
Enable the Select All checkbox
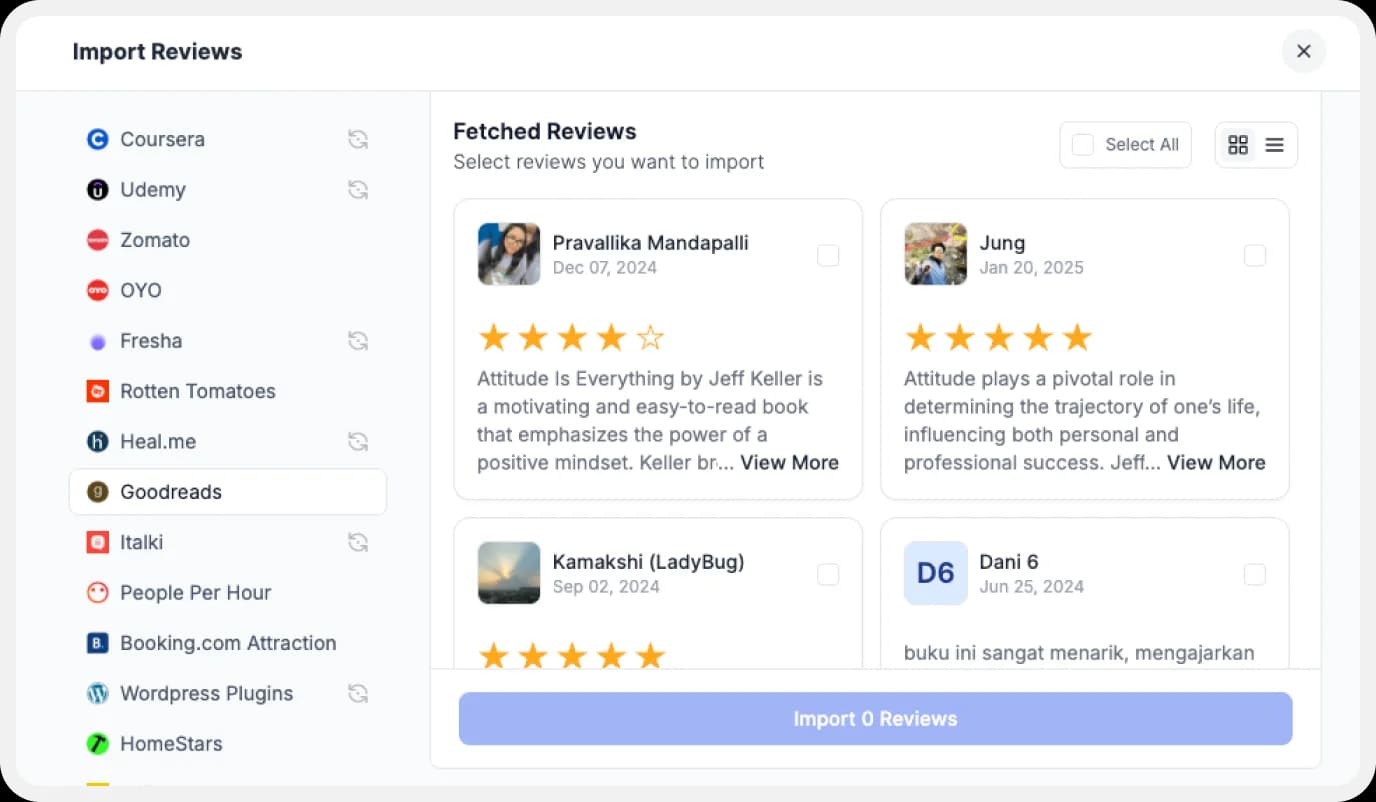1082,144
